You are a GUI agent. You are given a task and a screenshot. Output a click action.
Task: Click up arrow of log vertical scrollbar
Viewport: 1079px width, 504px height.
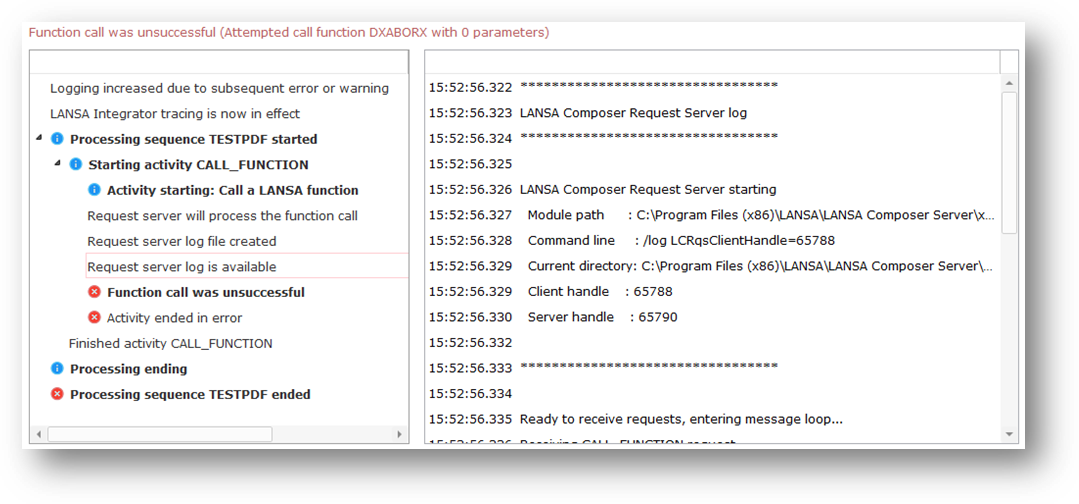[x=1009, y=83]
